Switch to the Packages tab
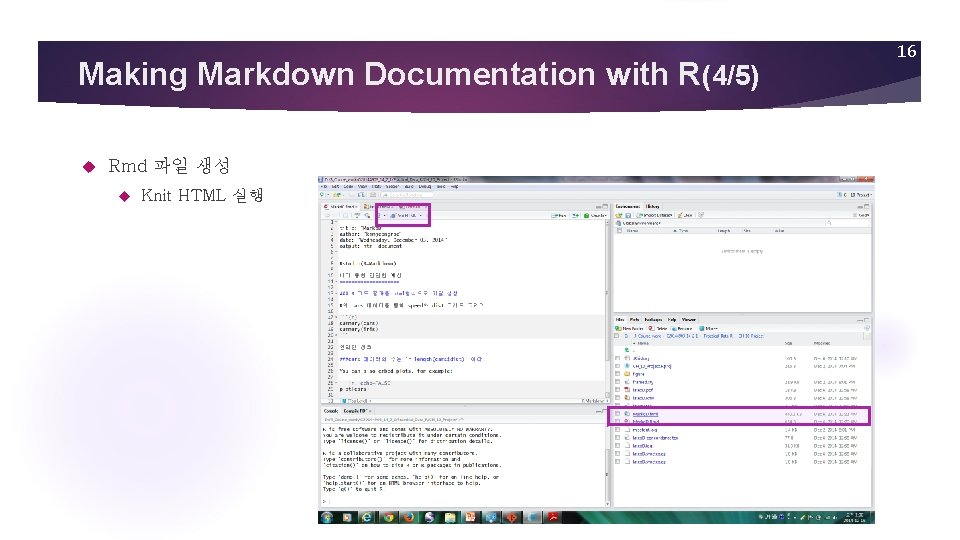Image resolution: width=960 pixels, height=540 pixels. 653,320
